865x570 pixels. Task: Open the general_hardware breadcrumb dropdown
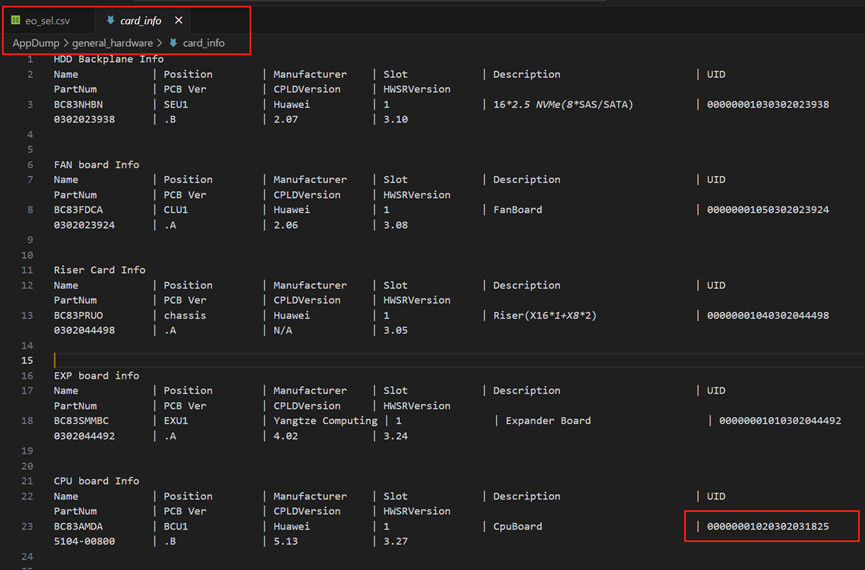tap(112, 43)
